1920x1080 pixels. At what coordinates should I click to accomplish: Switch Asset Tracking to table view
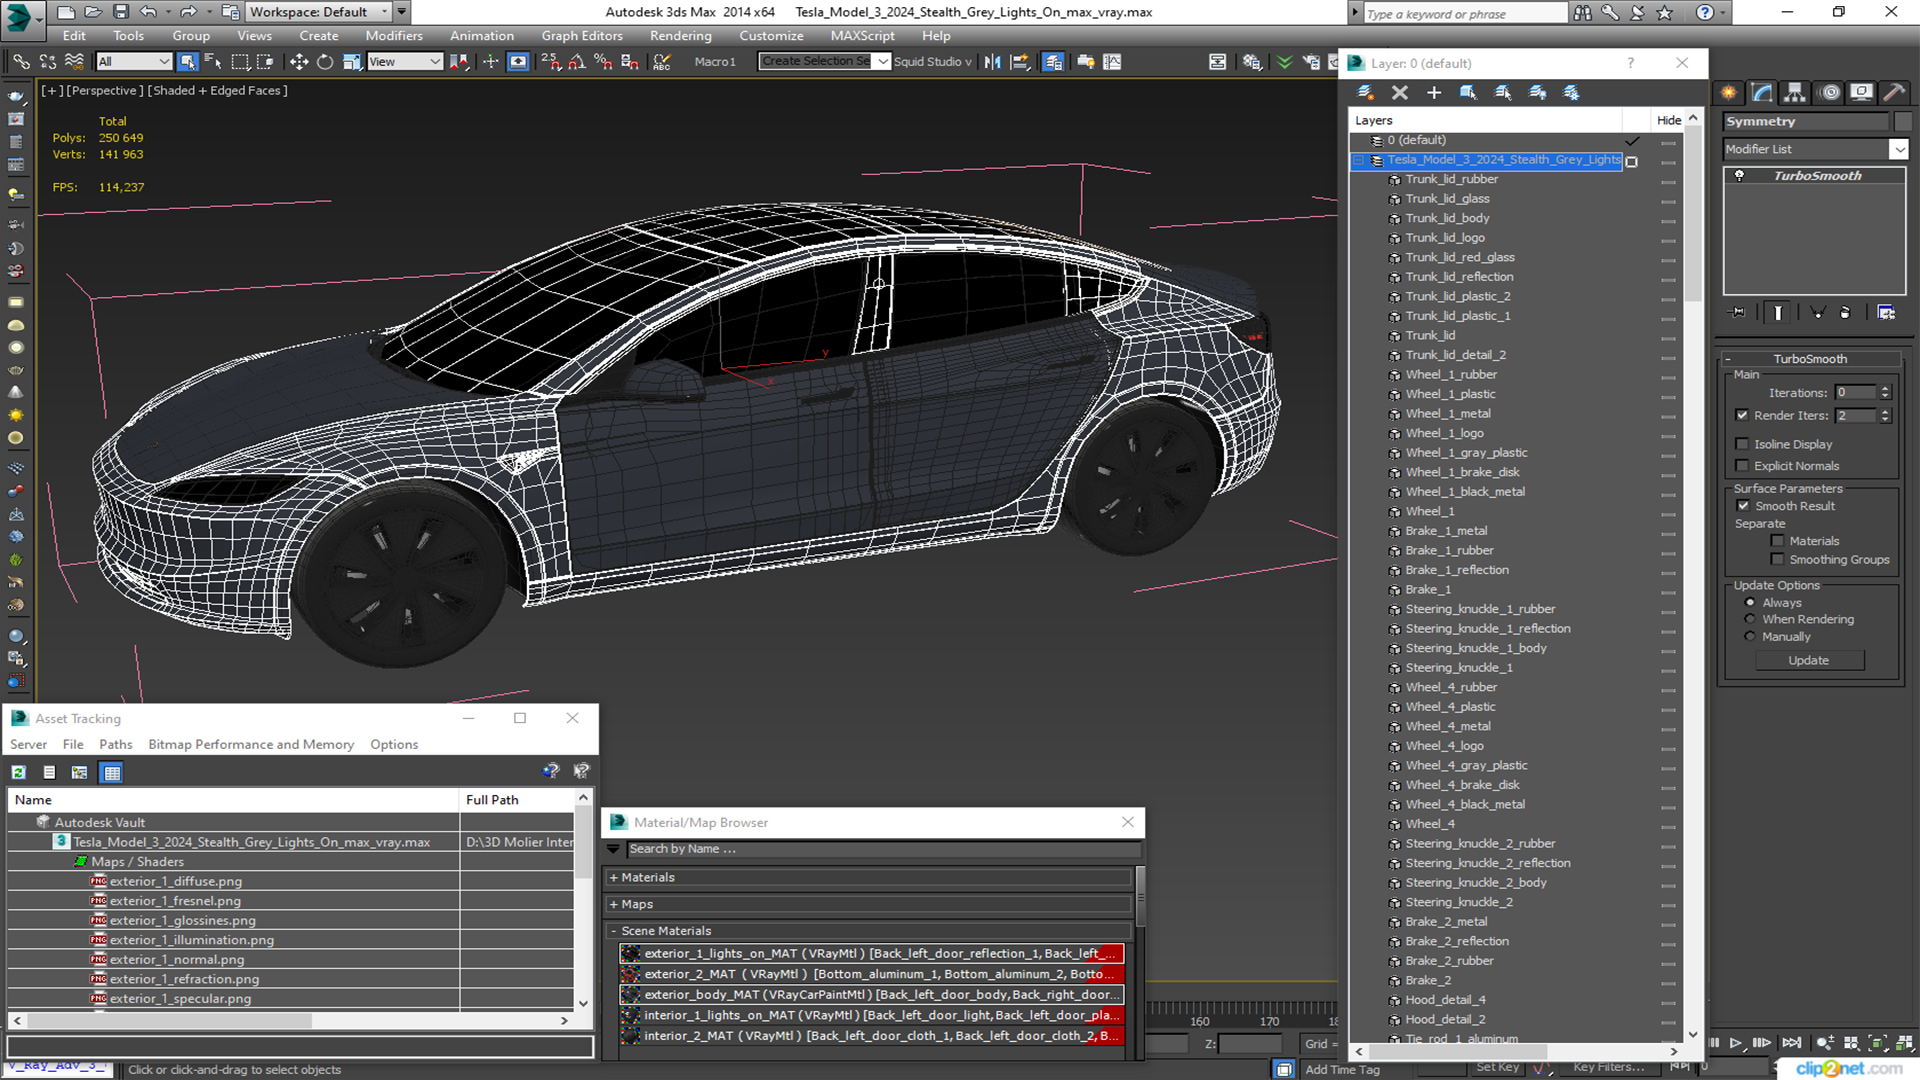pyautogui.click(x=112, y=772)
